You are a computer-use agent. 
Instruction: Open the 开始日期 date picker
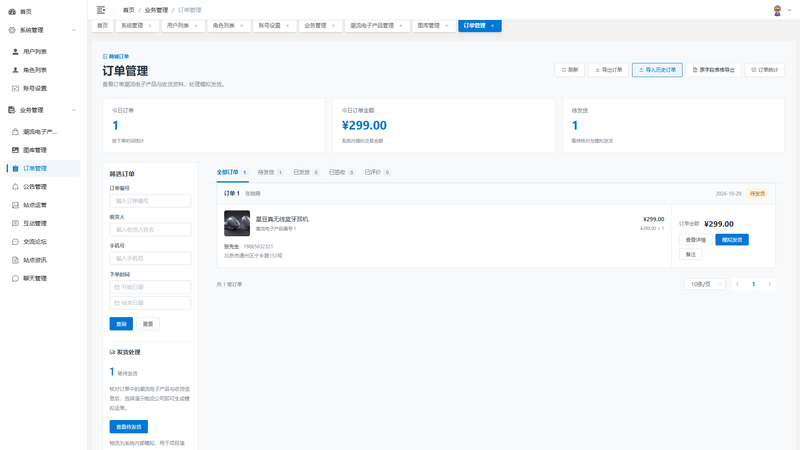point(151,287)
